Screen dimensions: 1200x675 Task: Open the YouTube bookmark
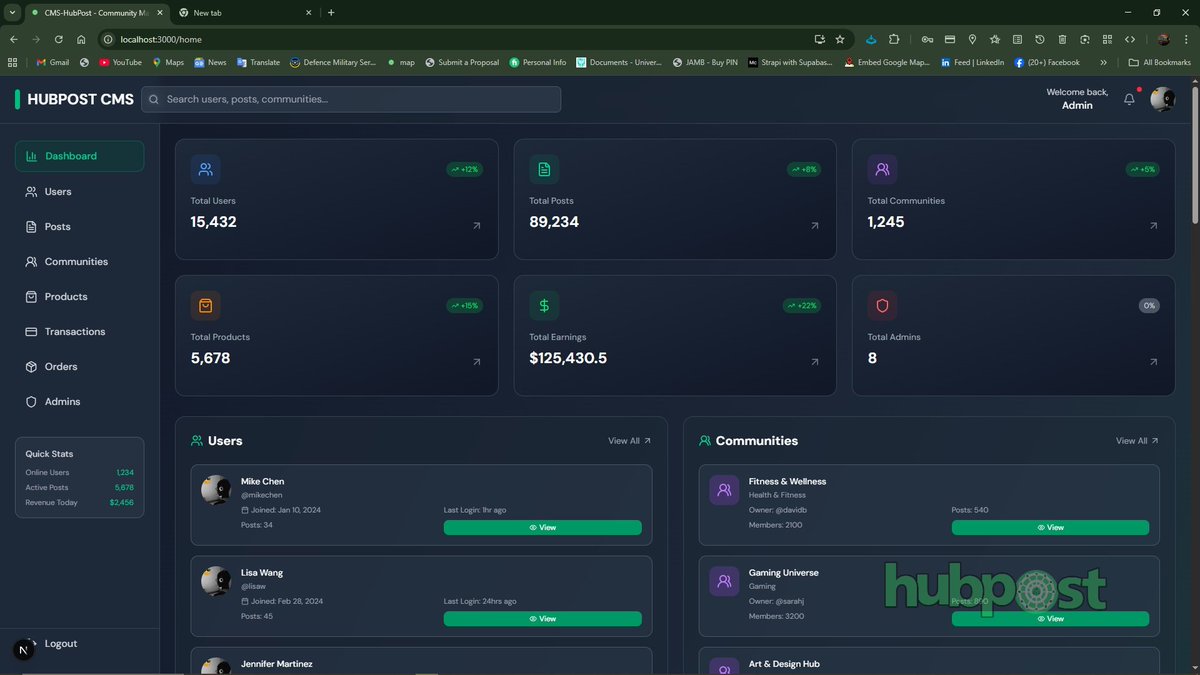tap(120, 62)
